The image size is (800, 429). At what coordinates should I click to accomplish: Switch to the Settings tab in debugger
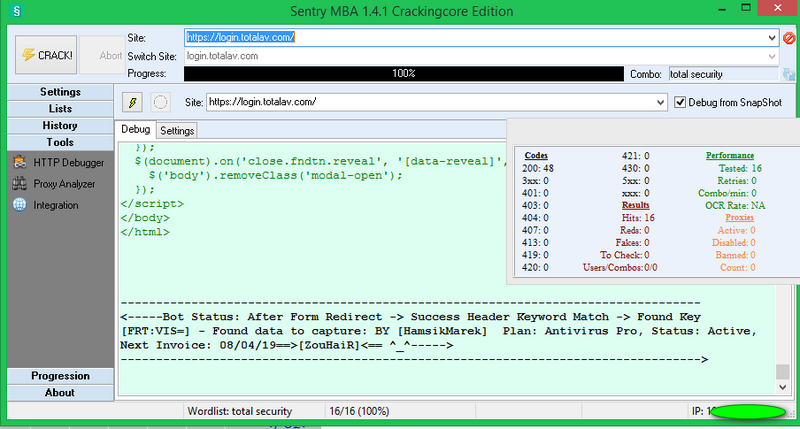177,131
